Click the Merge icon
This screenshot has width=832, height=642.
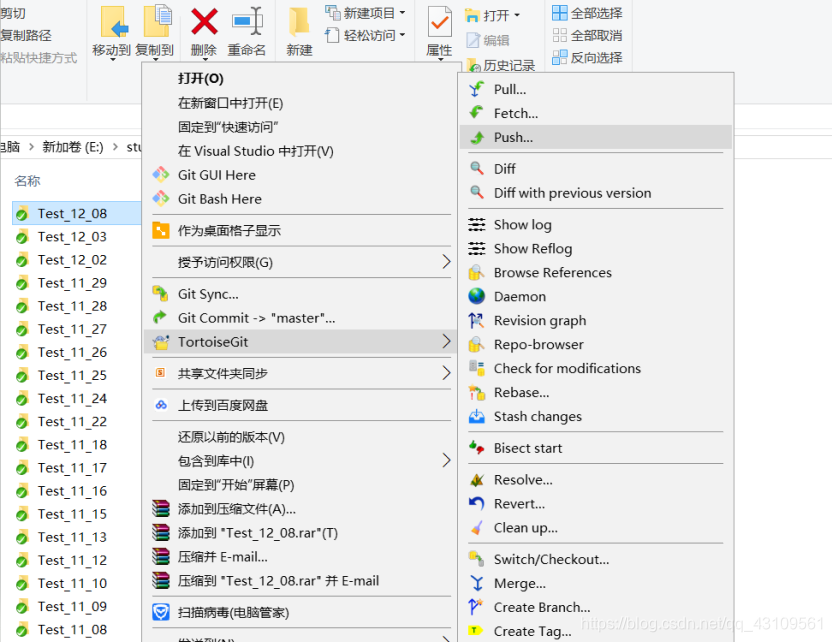476,583
